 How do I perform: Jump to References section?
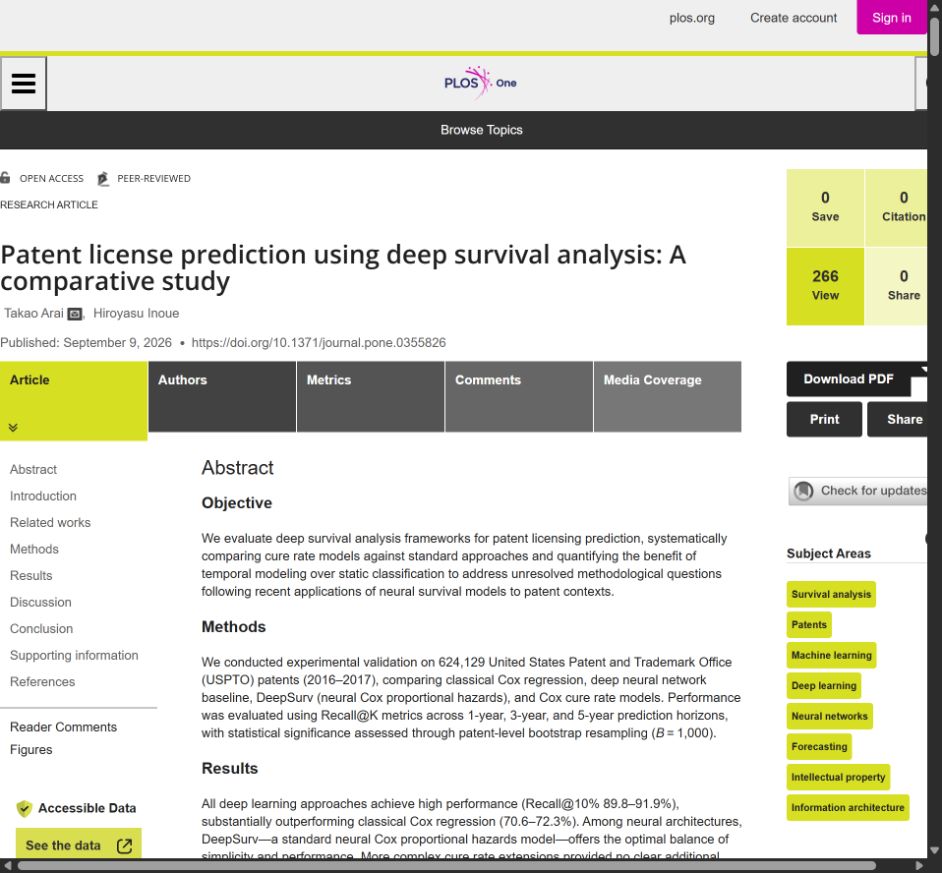click(x=42, y=681)
